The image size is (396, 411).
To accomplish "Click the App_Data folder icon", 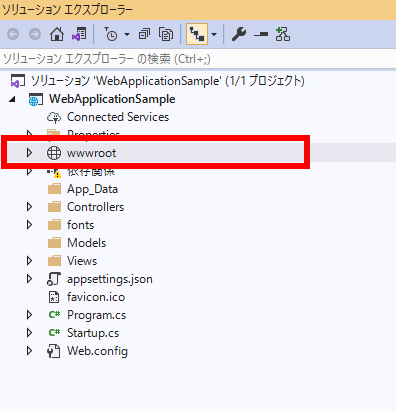I will (54, 189).
